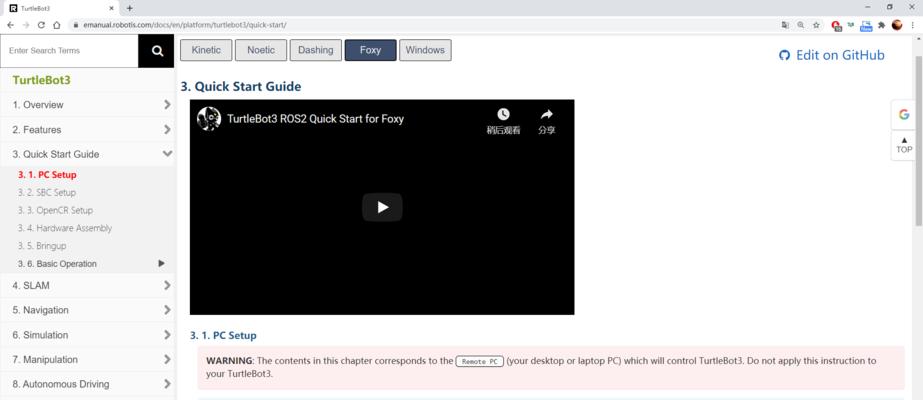
Task: Open the 3. 5. Bringup link
Action: pyautogui.click(x=42, y=246)
